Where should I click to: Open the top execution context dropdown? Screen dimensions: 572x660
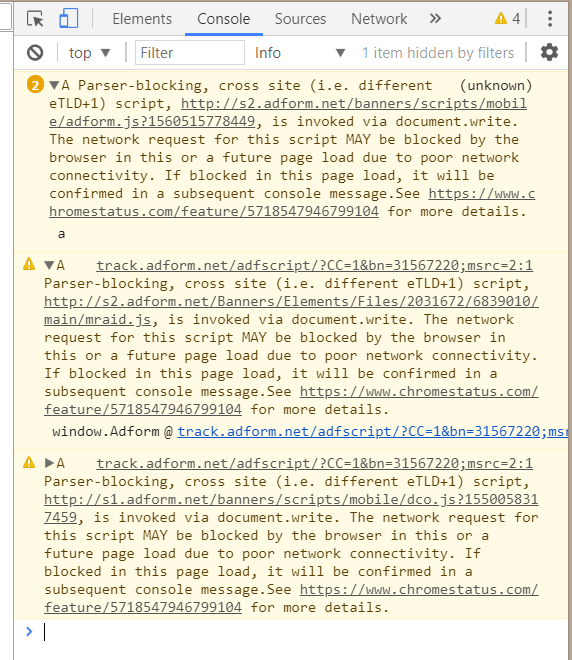pyautogui.click(x=90, y=53)
